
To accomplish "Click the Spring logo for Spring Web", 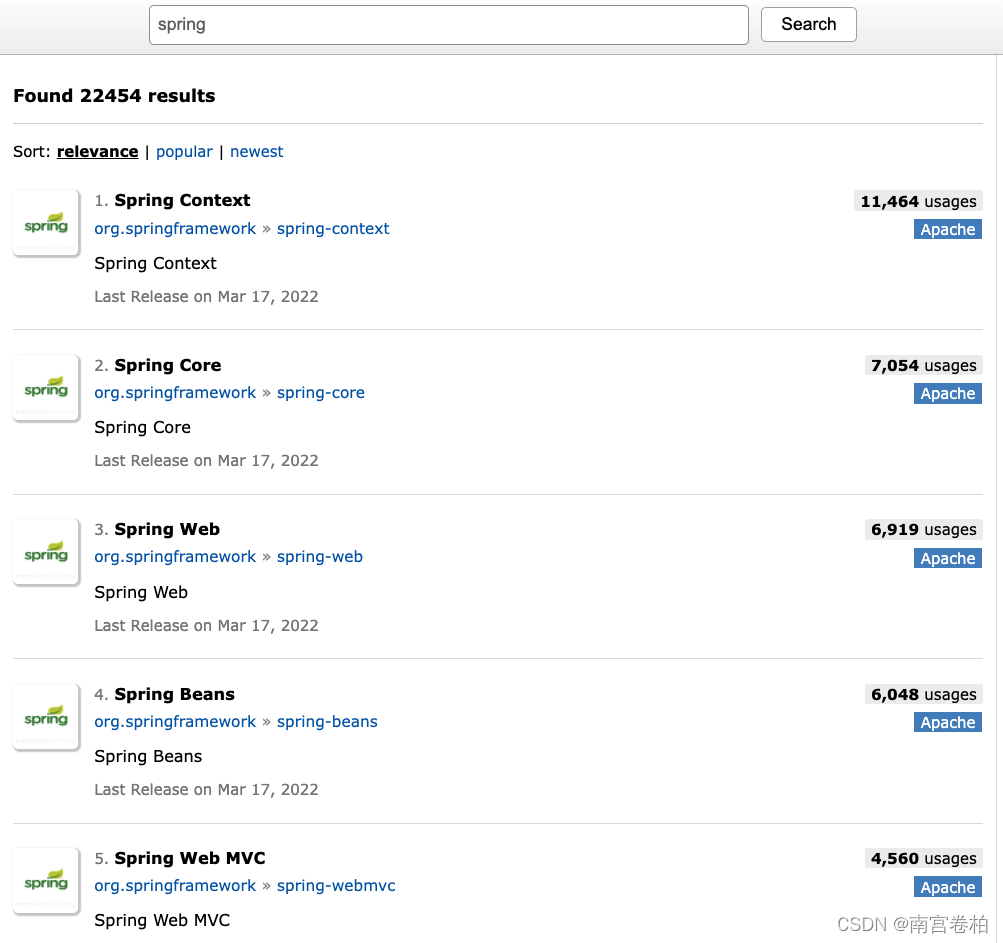I will click(46, 552).
